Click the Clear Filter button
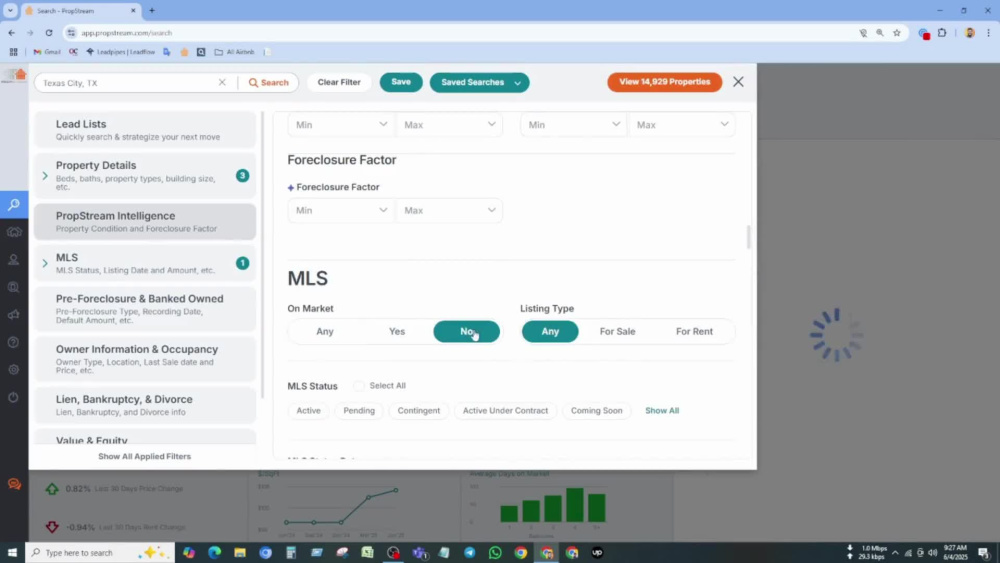Viewport: 1000px width, 563px height. click(x=339, y=82)
